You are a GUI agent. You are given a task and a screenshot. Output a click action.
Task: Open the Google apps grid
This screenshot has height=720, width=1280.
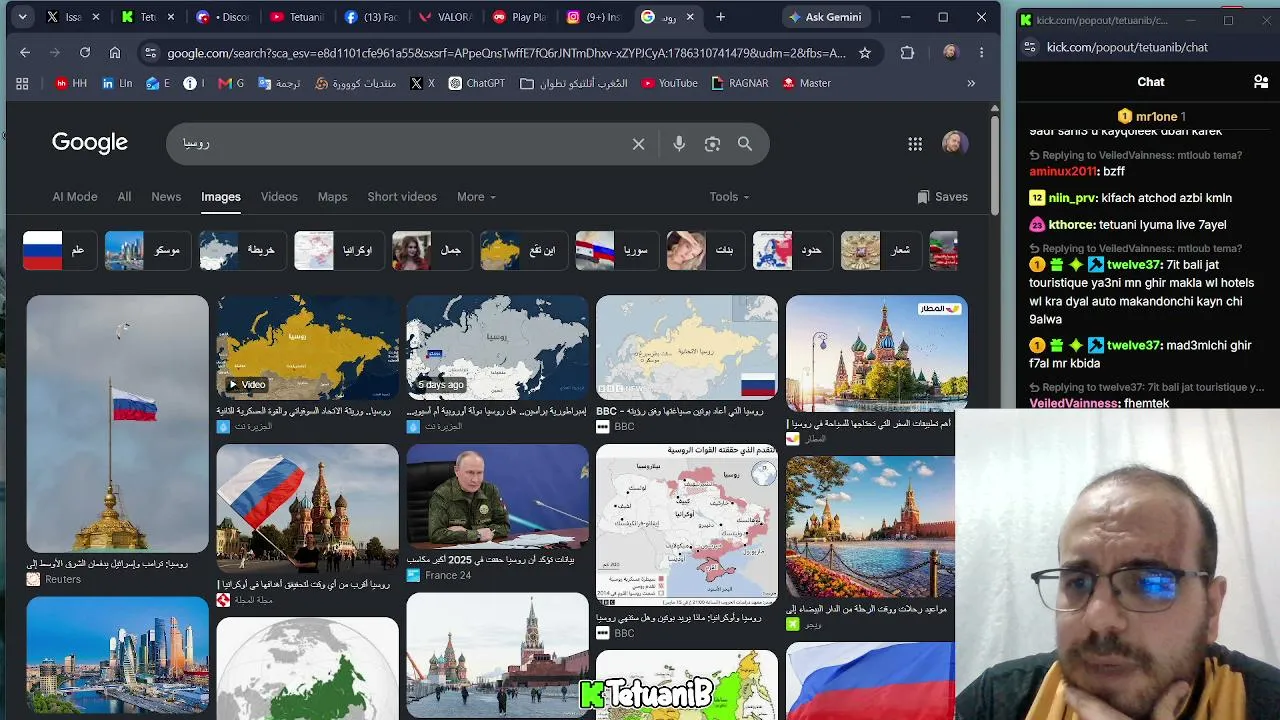tap(915, 144)
